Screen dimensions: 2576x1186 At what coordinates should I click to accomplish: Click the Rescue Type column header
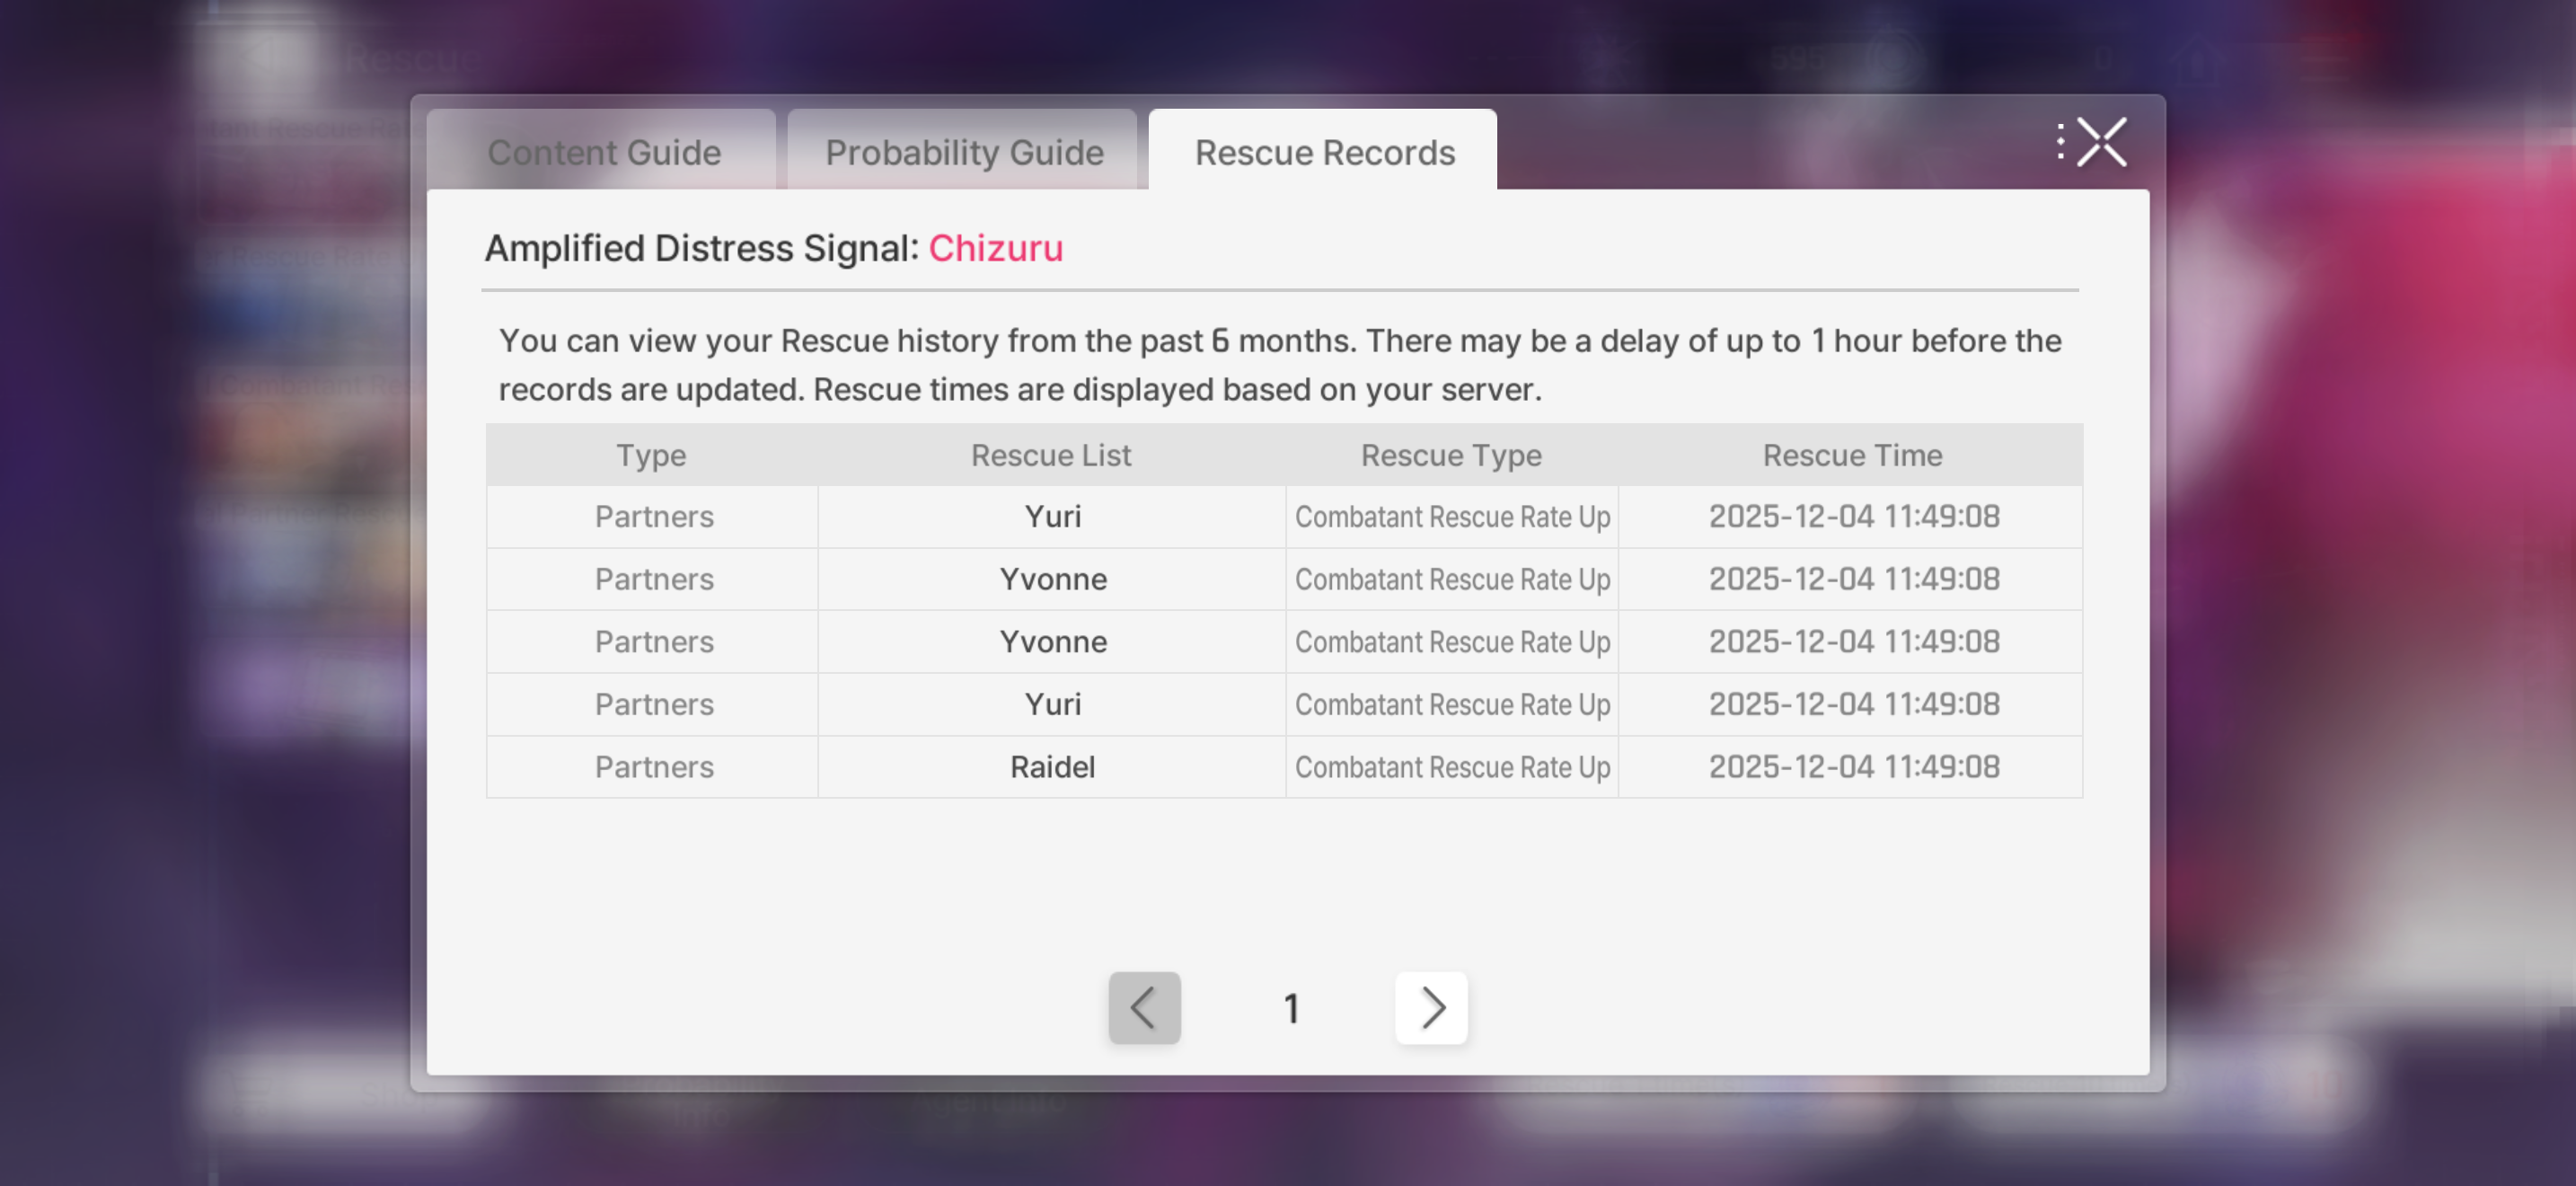1451,455
